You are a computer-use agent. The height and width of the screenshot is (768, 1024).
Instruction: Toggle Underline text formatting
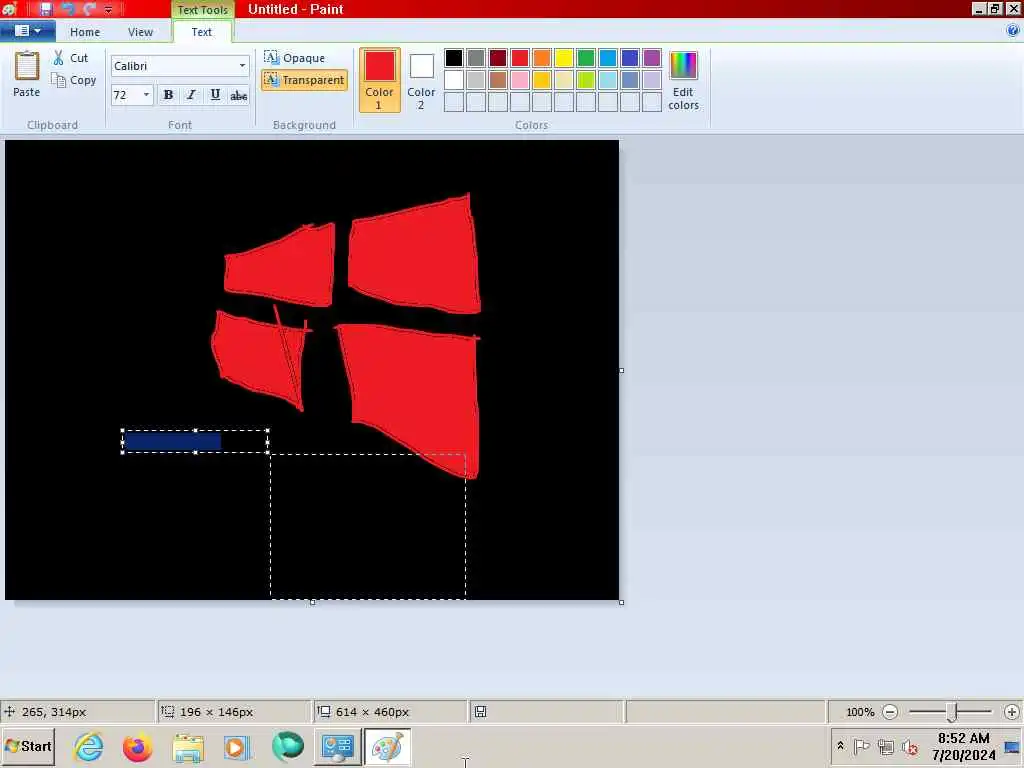click(215, 95)
